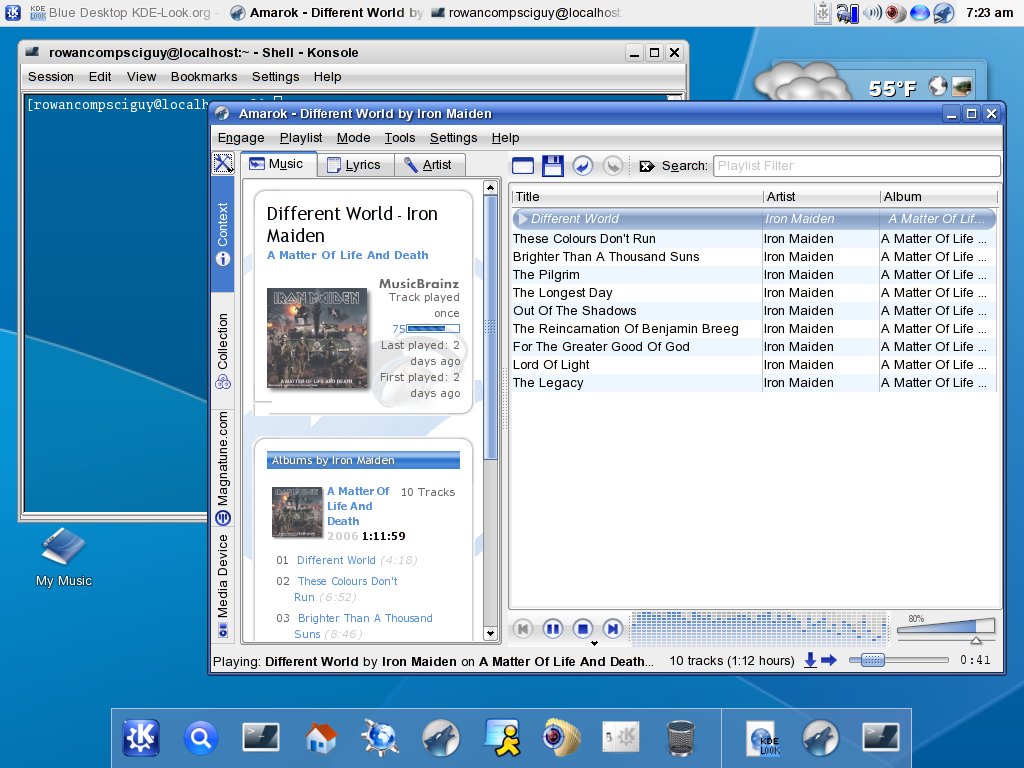Screen dimensions: 1024x768
Task: Select For The Greater Good Of God
Action: pos(754,347)
